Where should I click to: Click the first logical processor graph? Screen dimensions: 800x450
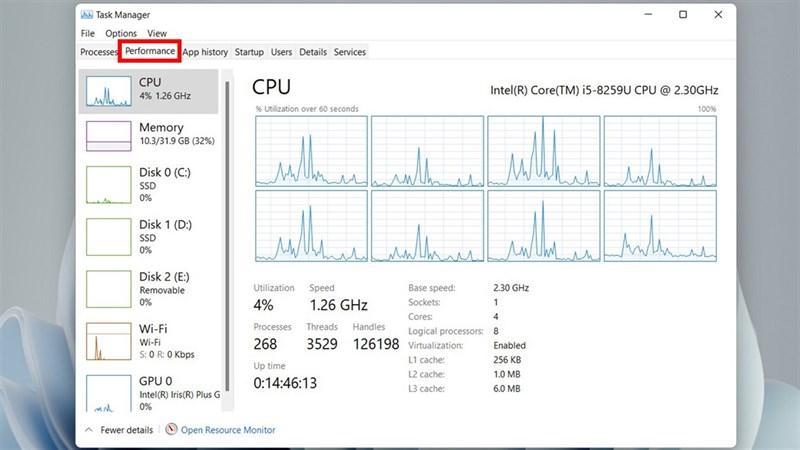point(311,151)
